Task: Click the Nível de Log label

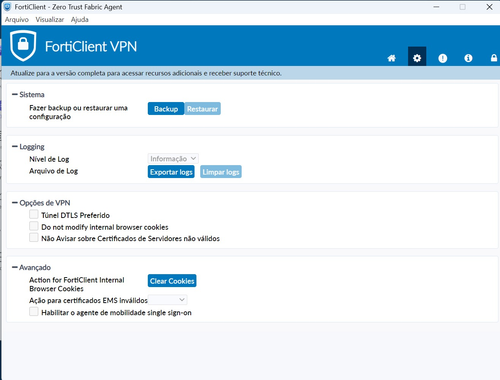Action: click(49, 159)
